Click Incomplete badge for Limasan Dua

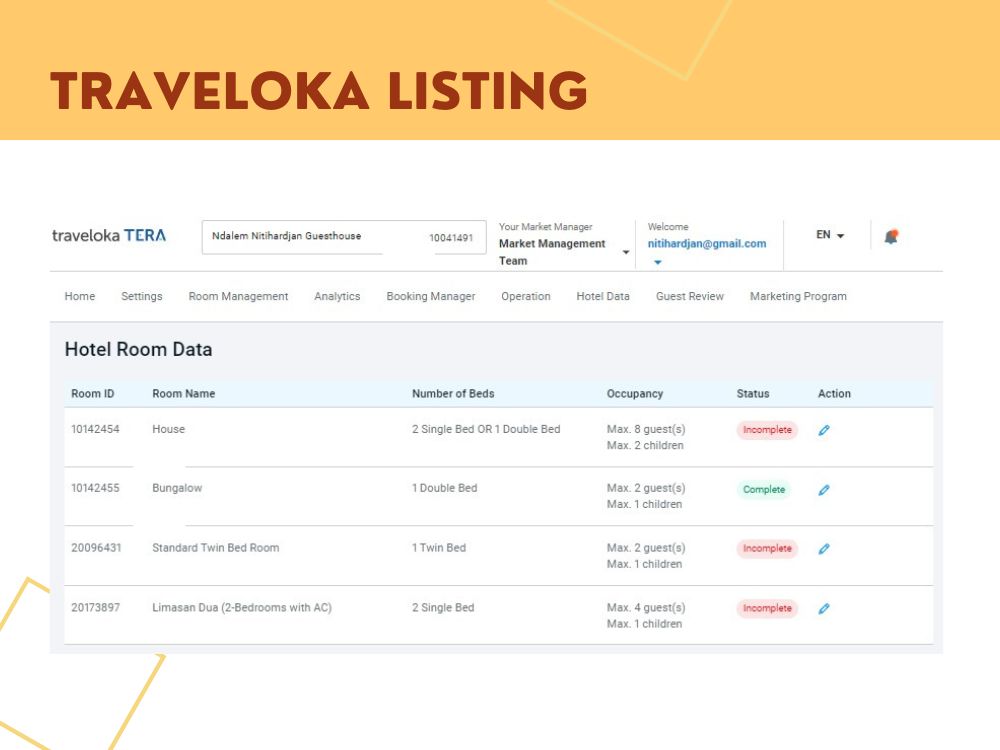pyautogui.click(x=767, y=608)
